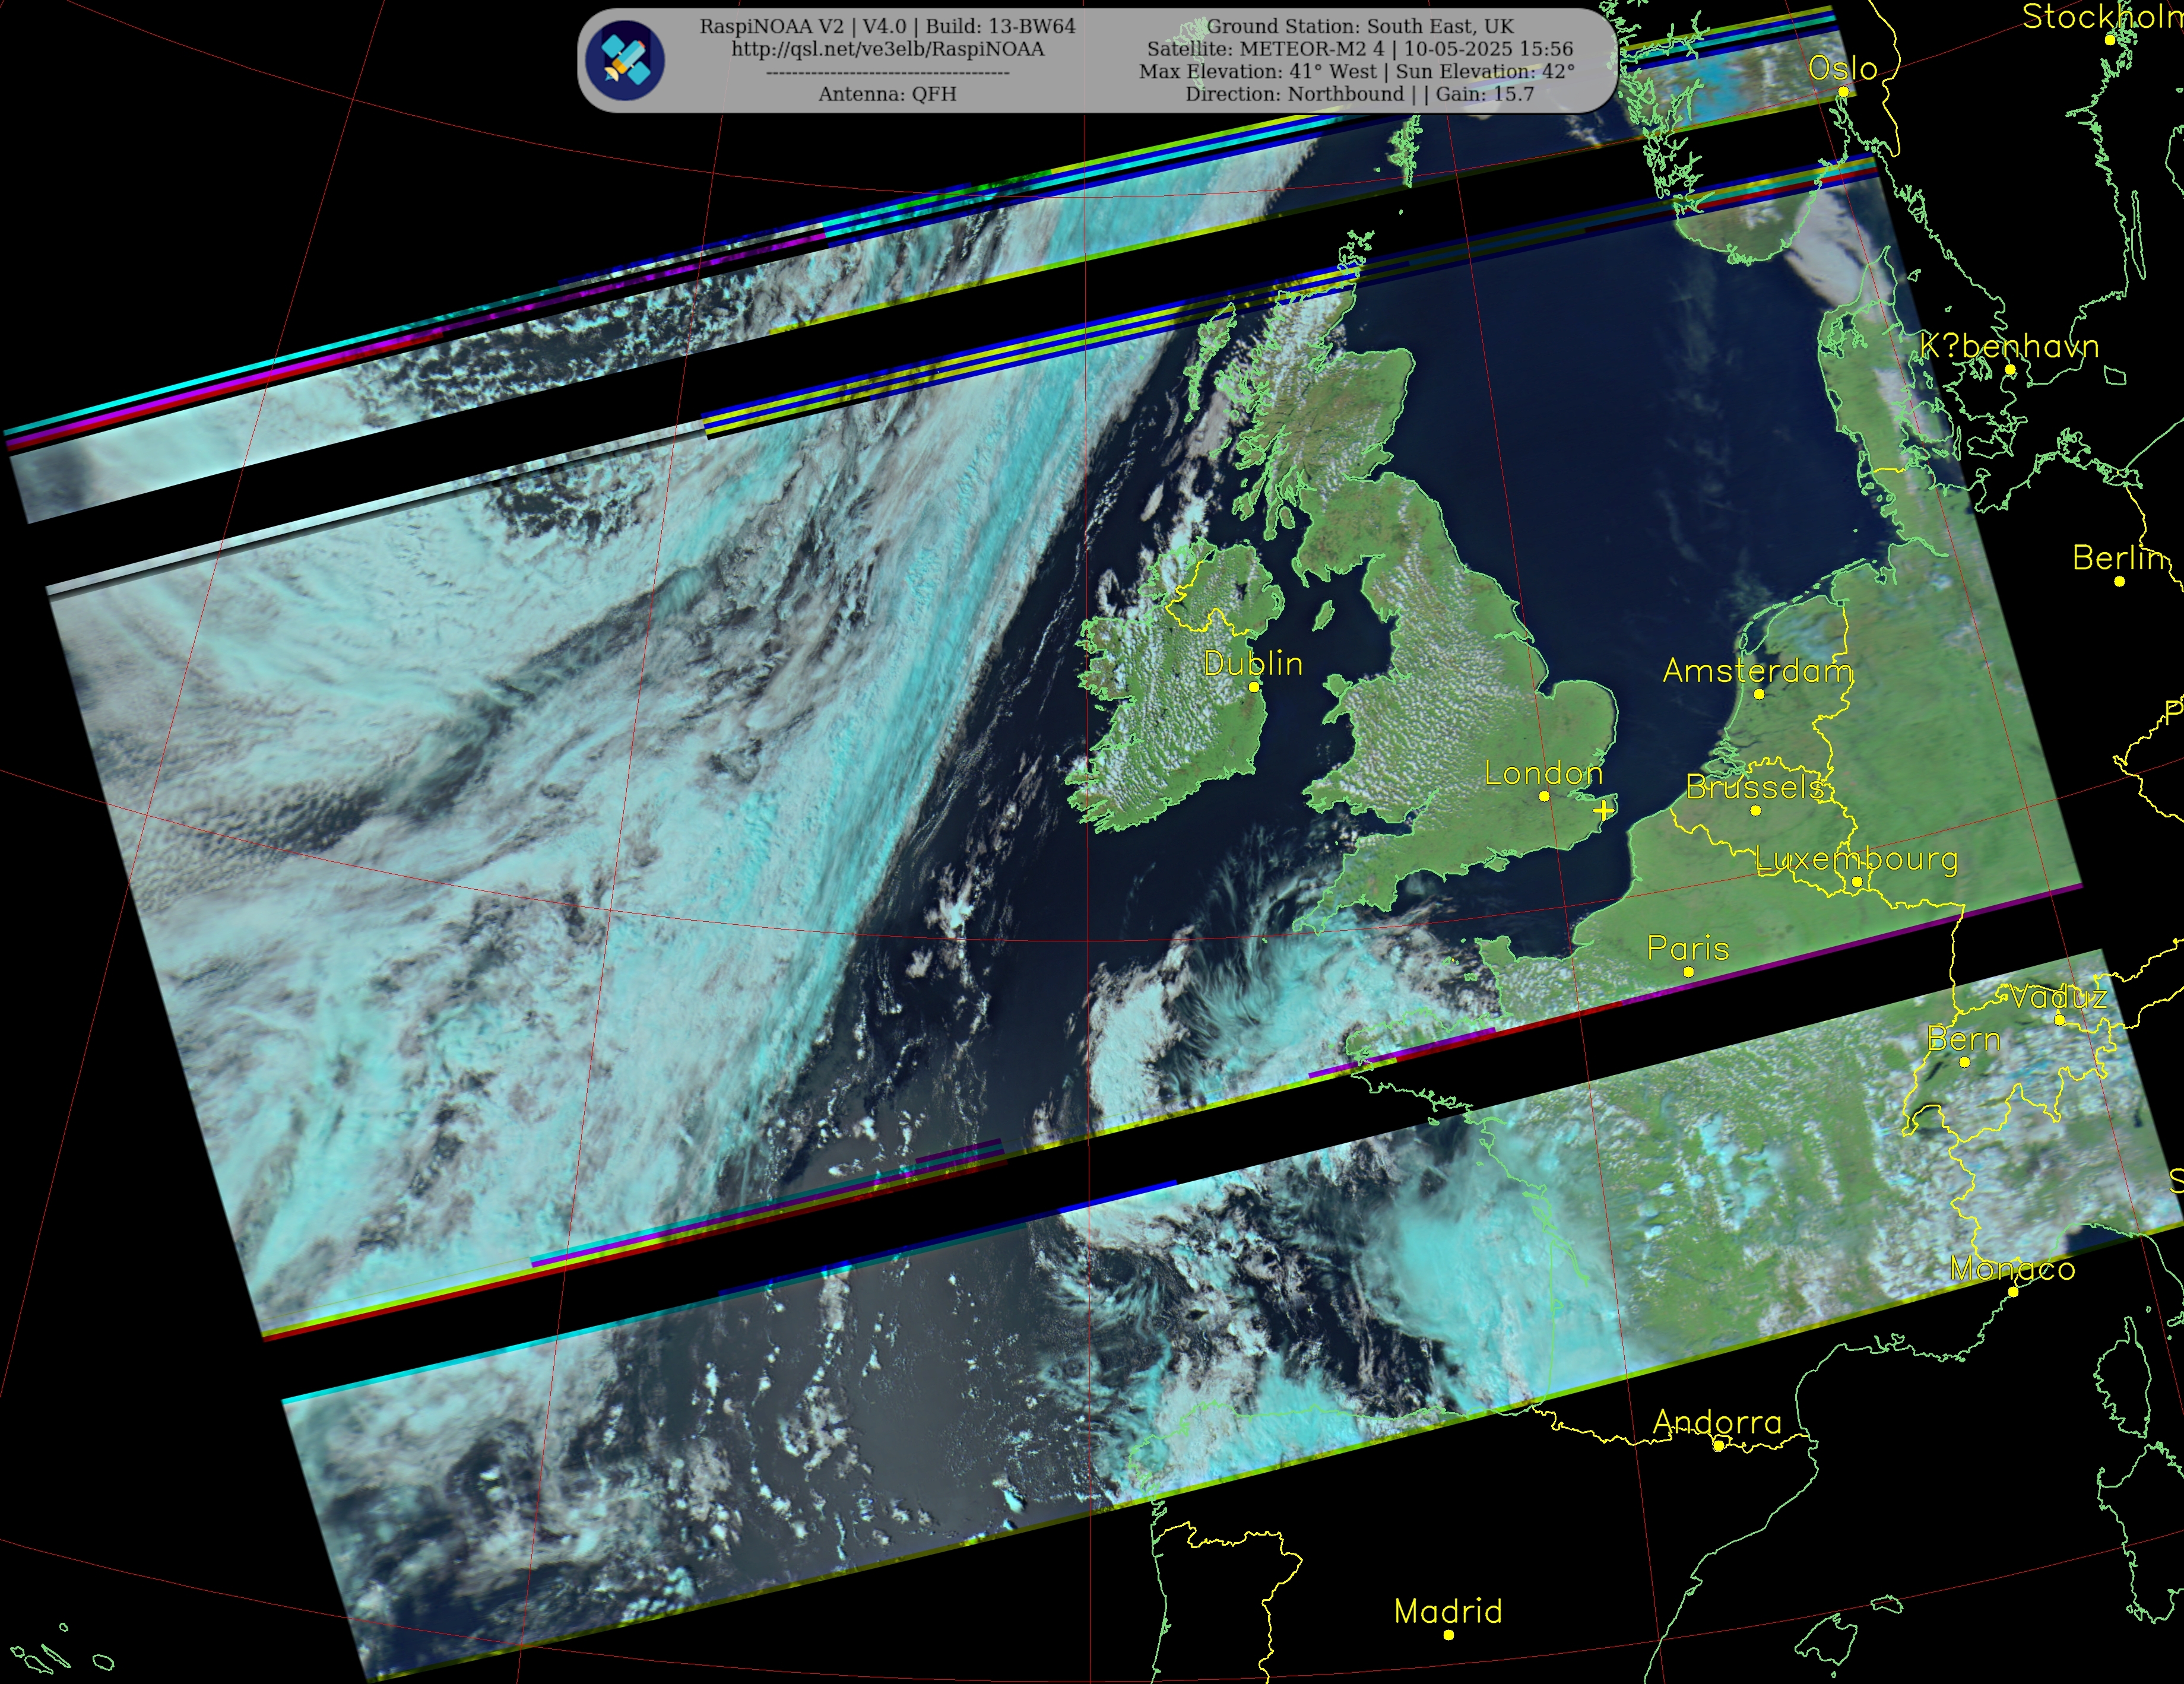Click the Oslo city label
Screen dimensions: 2184x1684
tap(1842, 68)
